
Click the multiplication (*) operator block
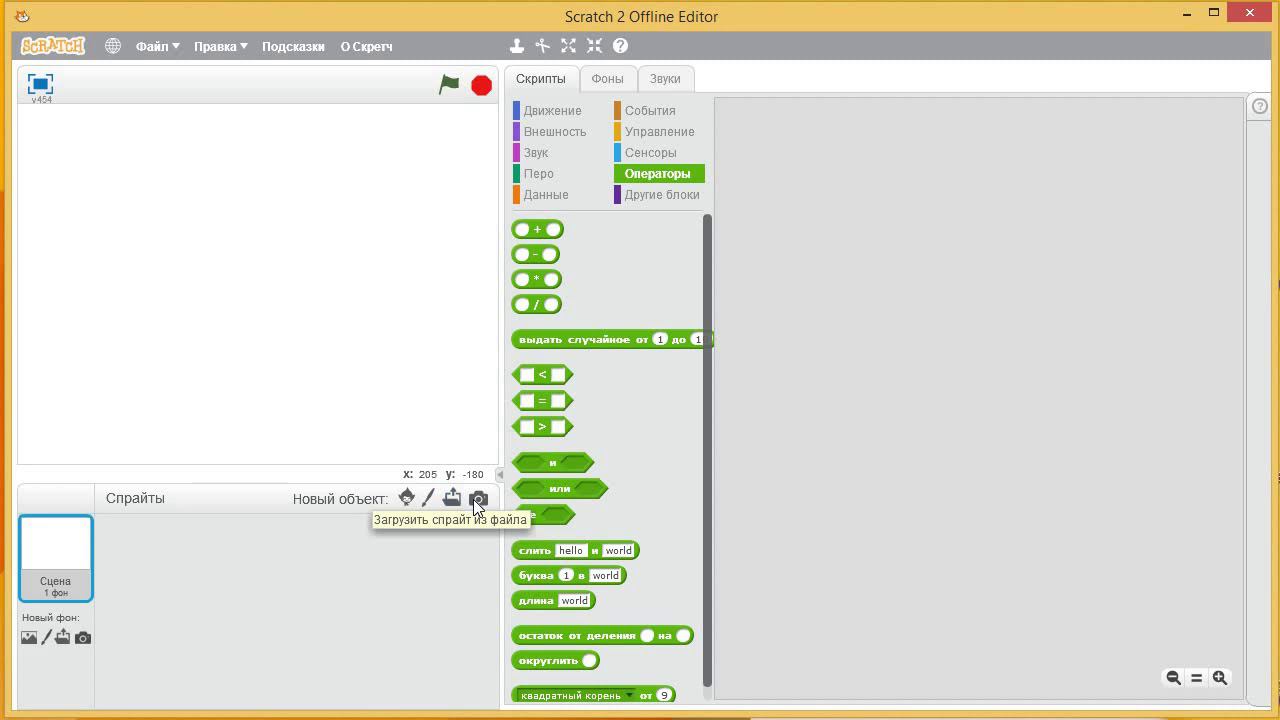pyautogui.click(x=536, y=279)
